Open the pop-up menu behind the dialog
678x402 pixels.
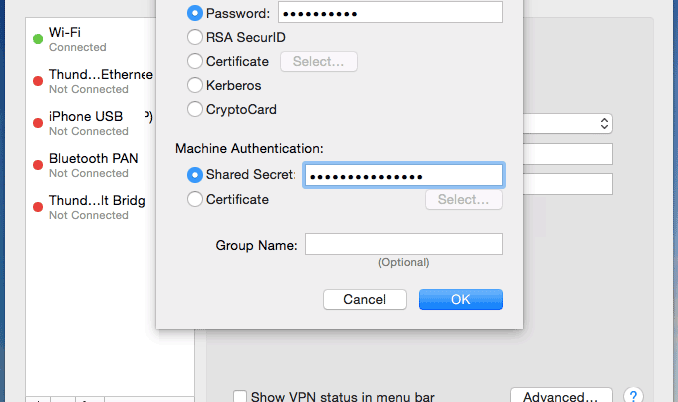(x=603, y=123)
